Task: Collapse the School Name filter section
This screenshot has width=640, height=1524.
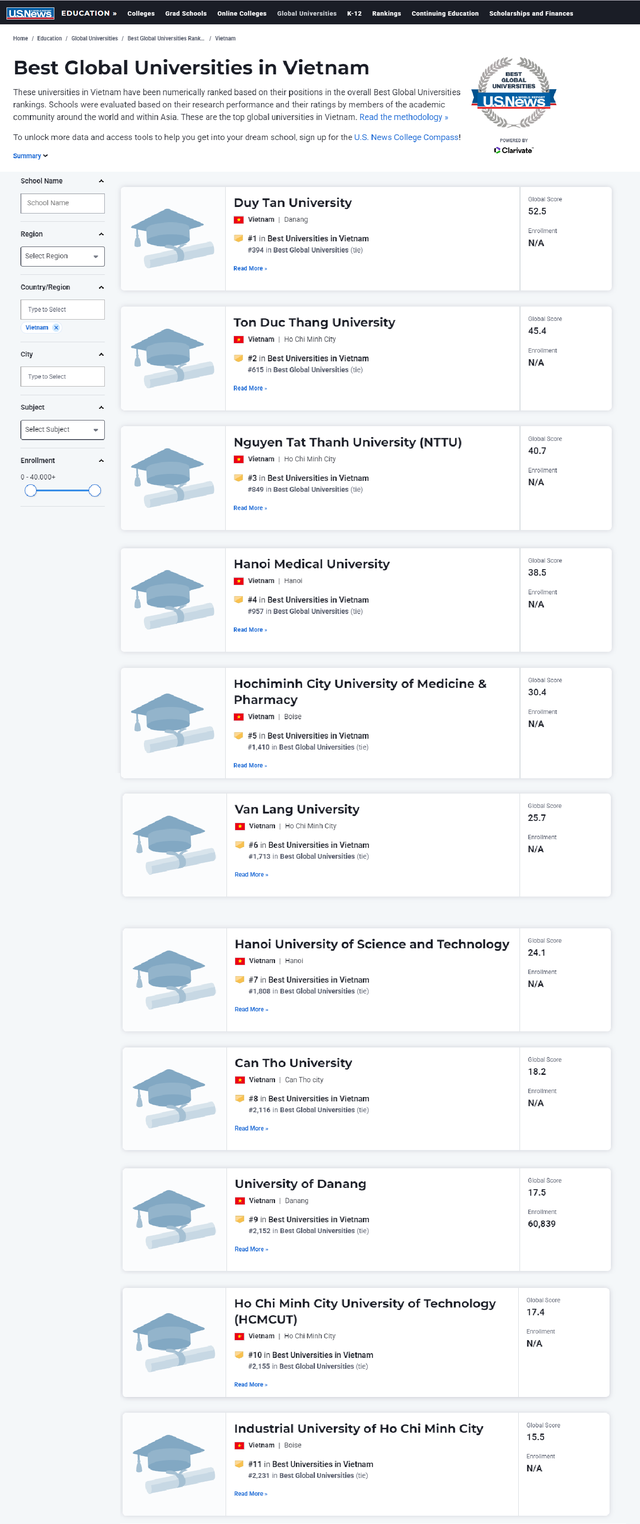Action: pyautogui.click(x=101, y=181)
